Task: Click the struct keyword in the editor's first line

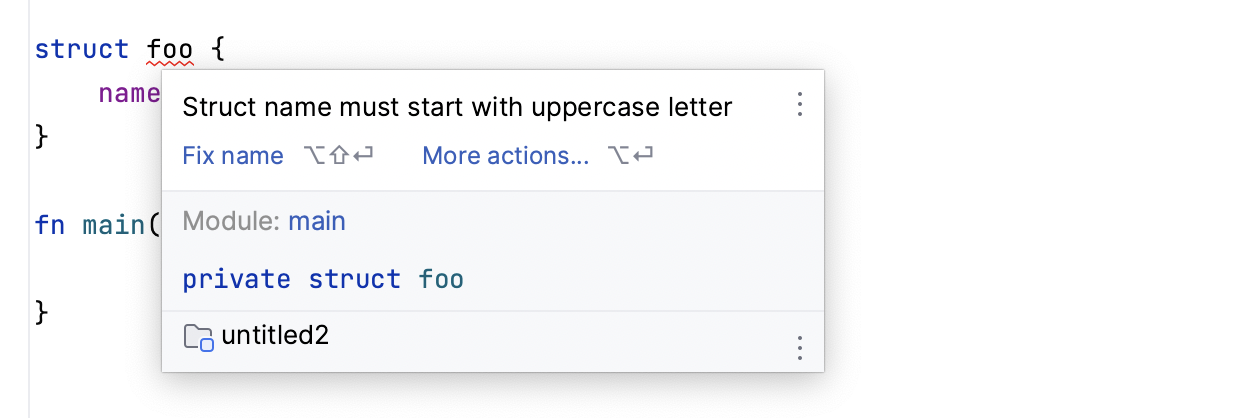Action: [82, 49]
